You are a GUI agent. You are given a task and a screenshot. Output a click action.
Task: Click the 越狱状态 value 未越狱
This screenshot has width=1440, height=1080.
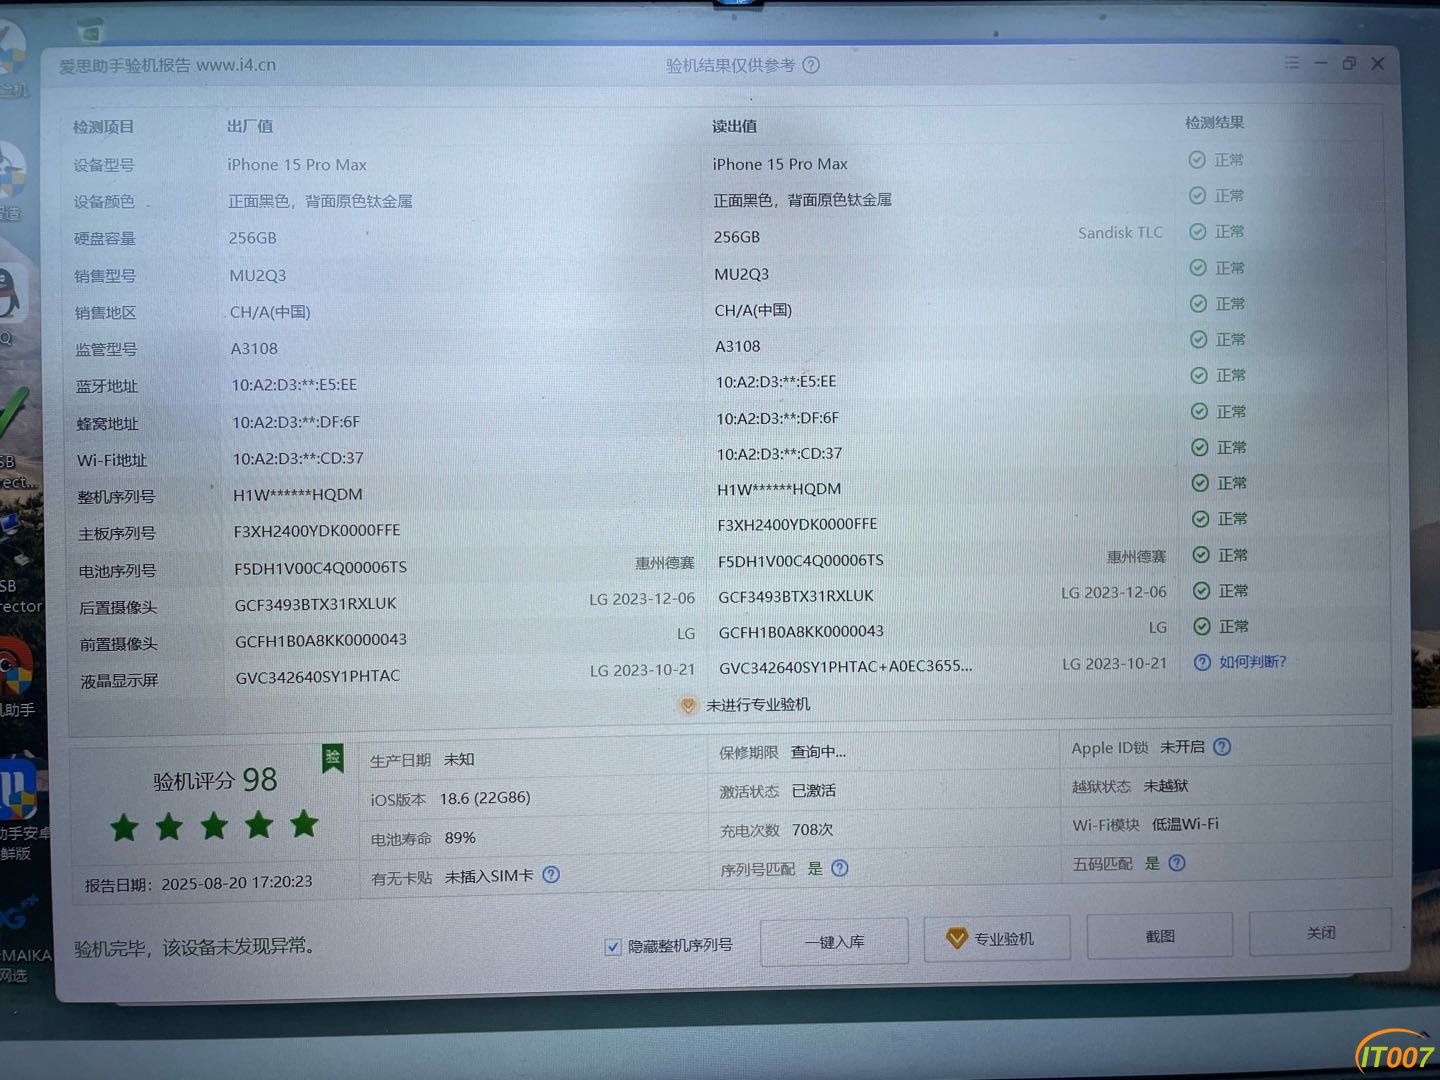tap(1166, 786)
